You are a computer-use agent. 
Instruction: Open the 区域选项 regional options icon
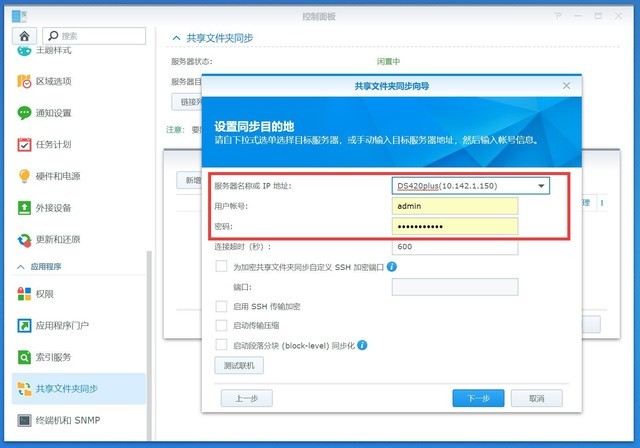tap(24, 81)
